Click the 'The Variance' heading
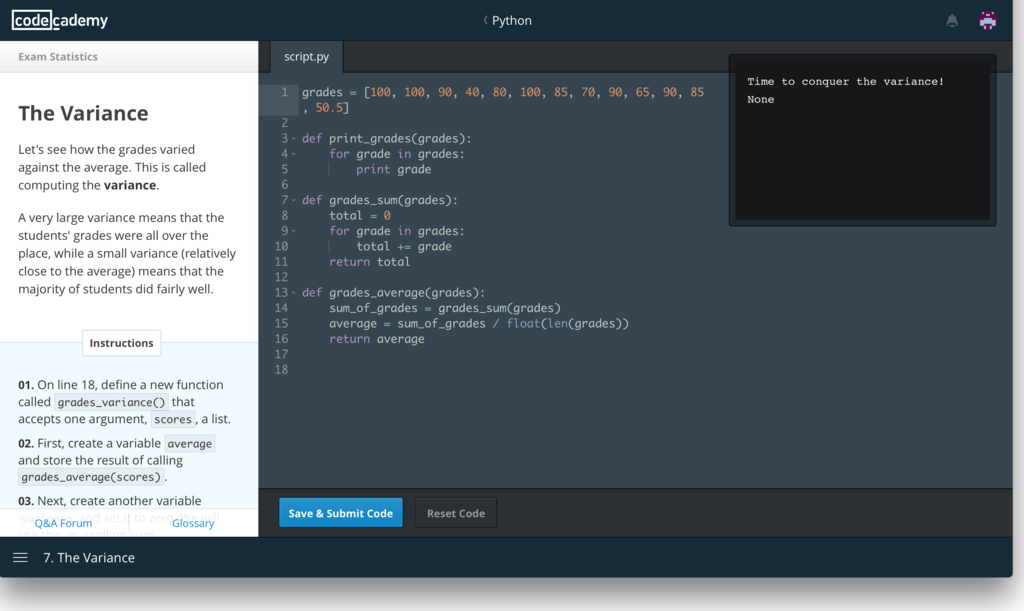 [x=83, y=113]
